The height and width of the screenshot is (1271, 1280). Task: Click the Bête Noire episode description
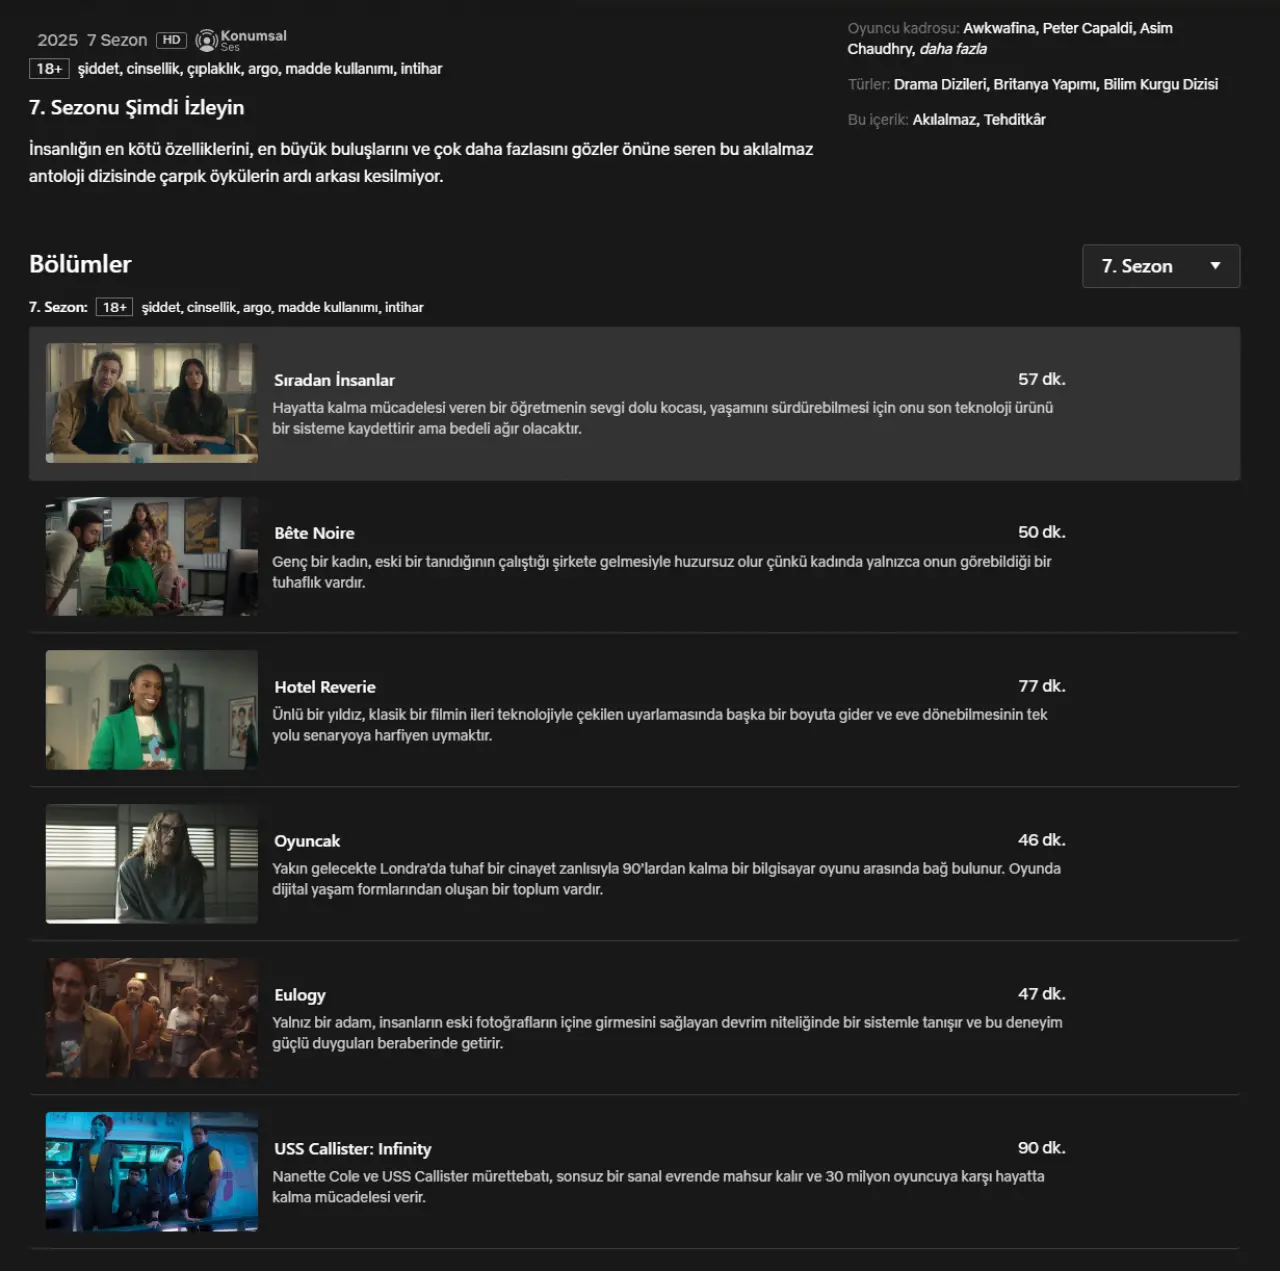[662, 572]
